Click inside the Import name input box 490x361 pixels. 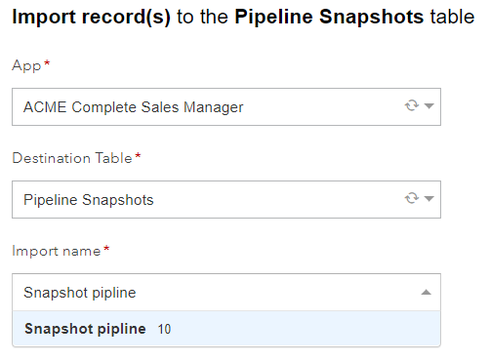pos(226,292)
